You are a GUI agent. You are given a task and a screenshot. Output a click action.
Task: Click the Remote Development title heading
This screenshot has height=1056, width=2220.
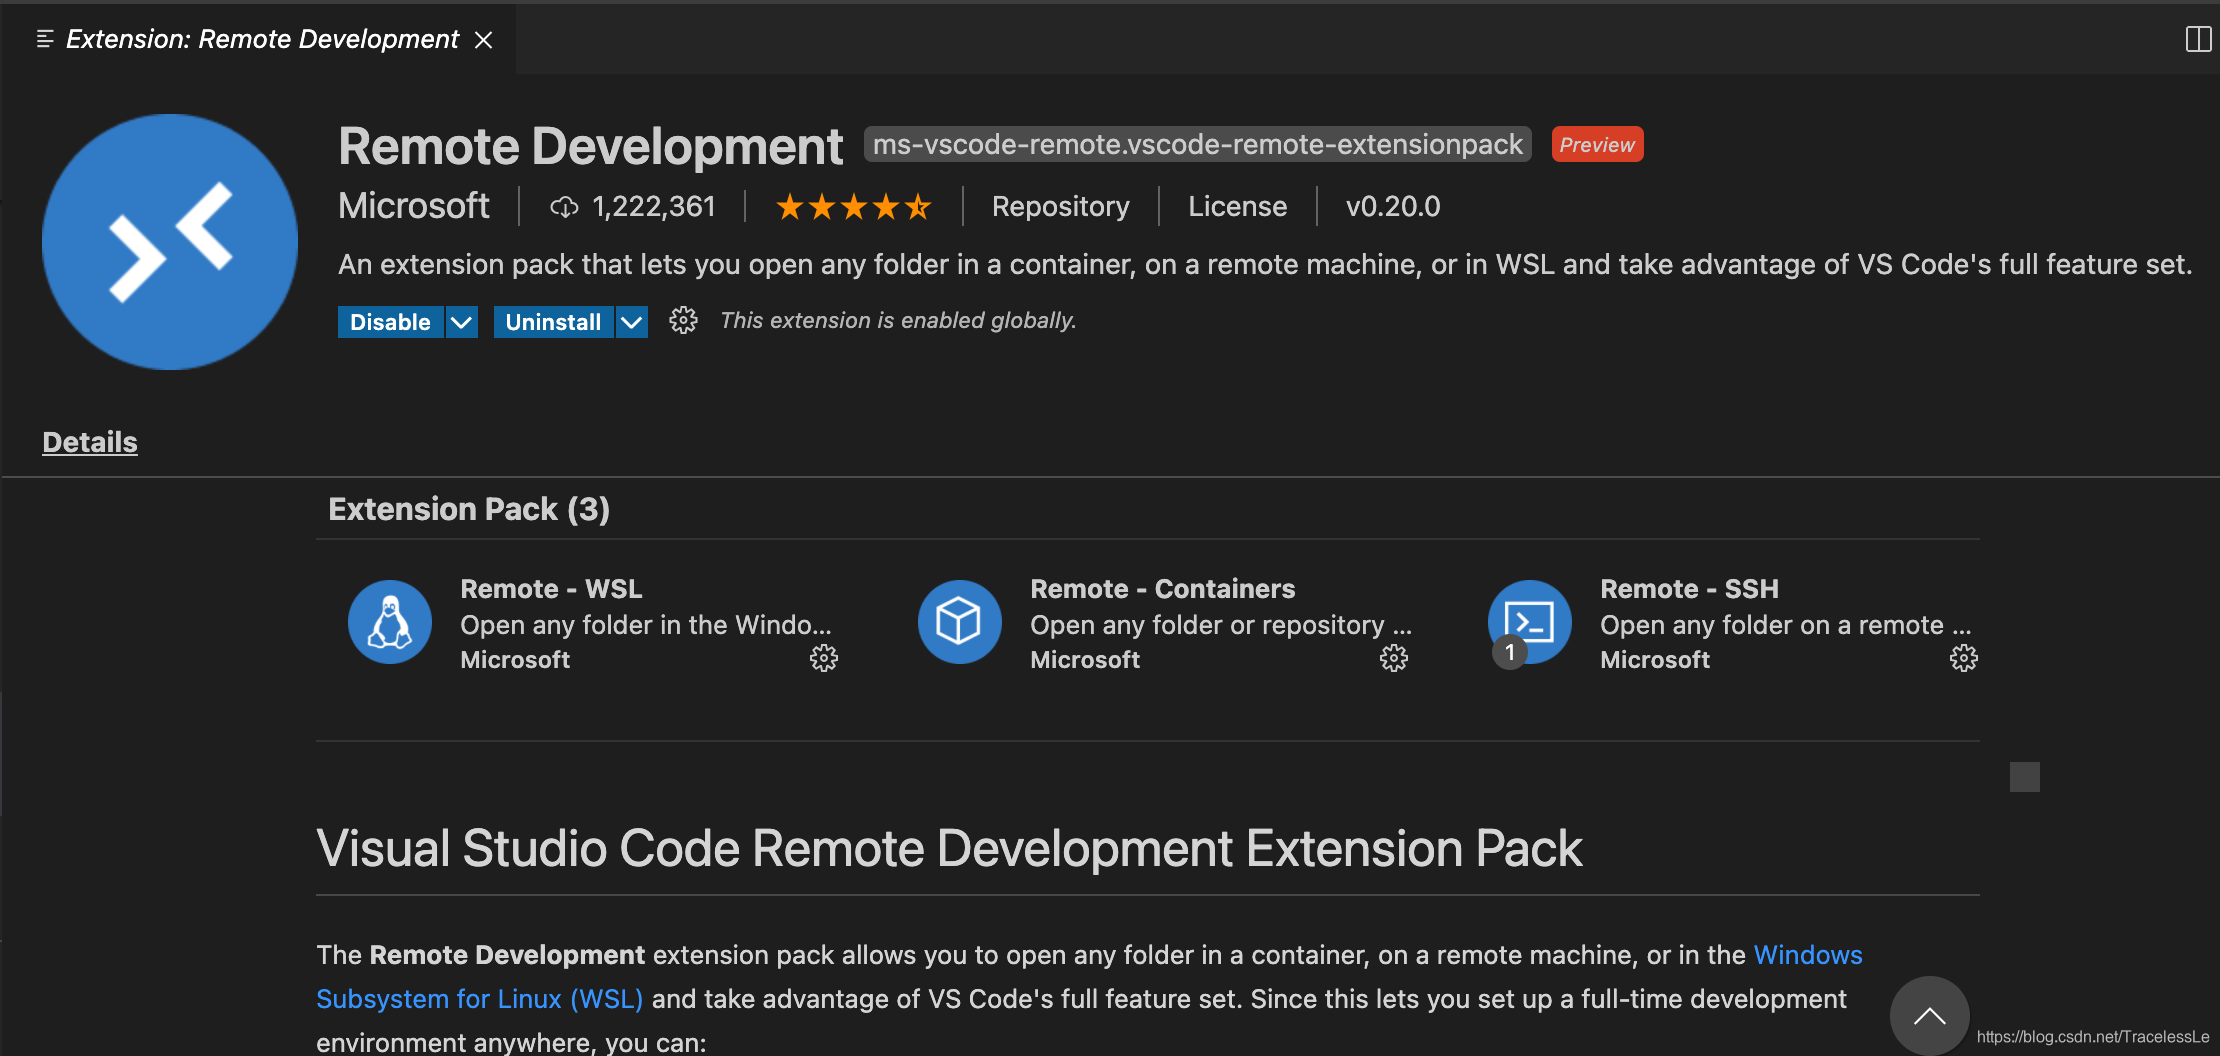(x=590, y=146)
